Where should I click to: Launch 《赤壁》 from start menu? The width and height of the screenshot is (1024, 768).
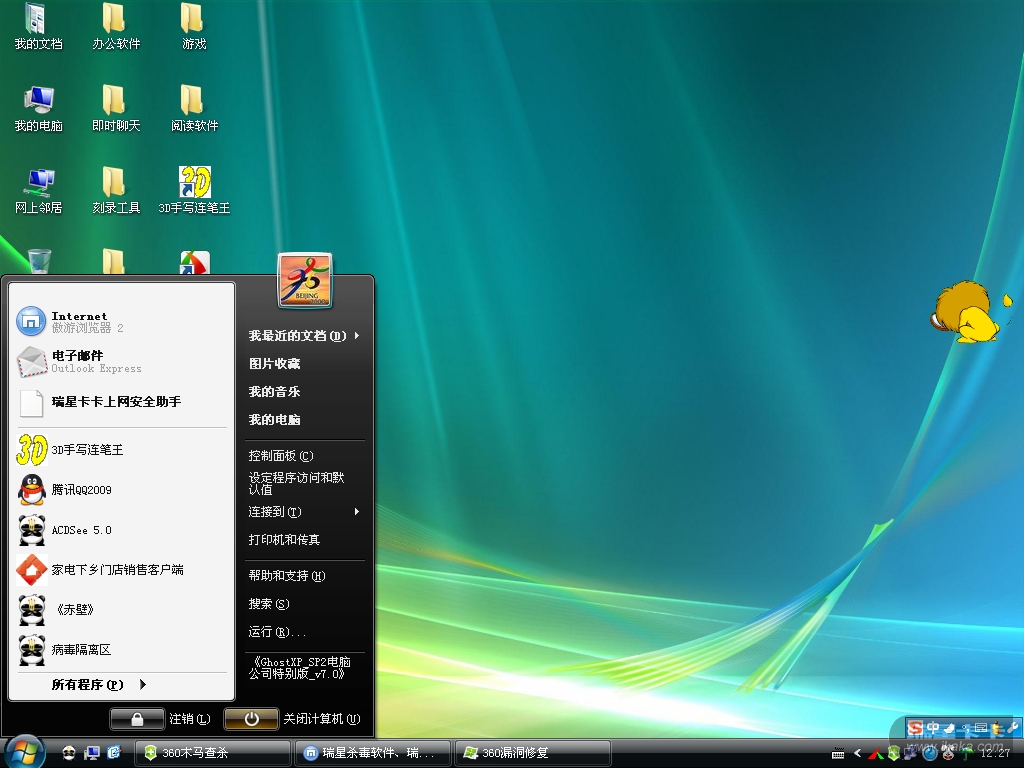121,609
